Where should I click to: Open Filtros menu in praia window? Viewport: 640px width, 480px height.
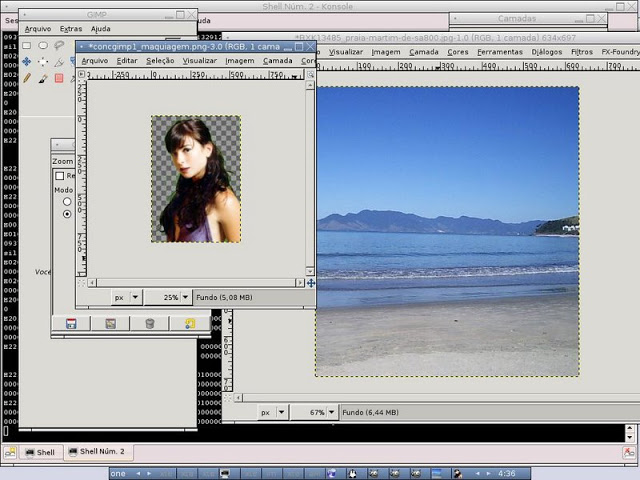(x=582, y=52)
